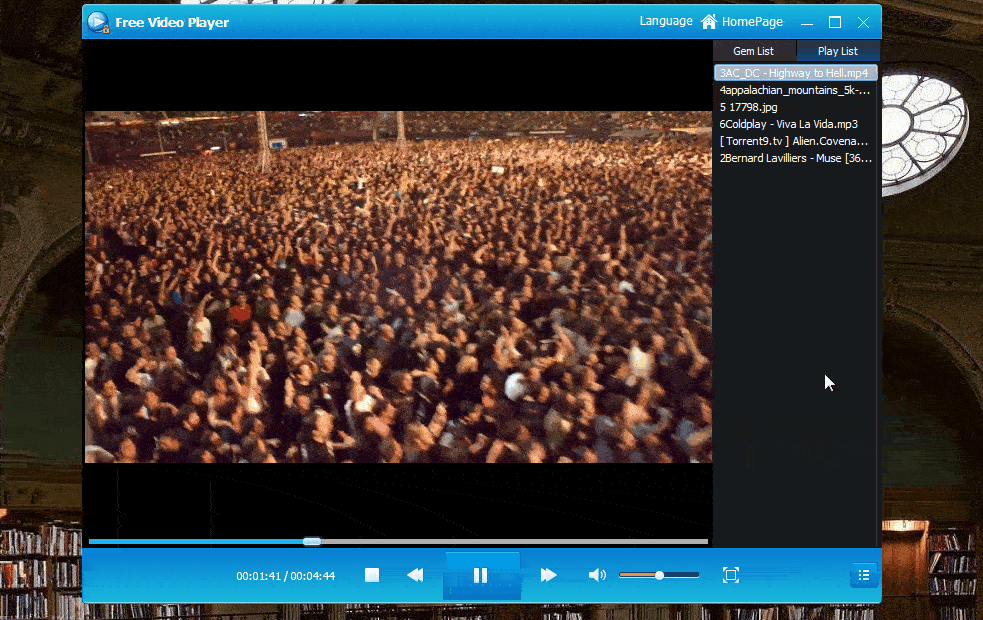Select 3AC_DC - Highway to Hell.mp4
Screen dimensions: 983x620
click(x=796, y=73)
